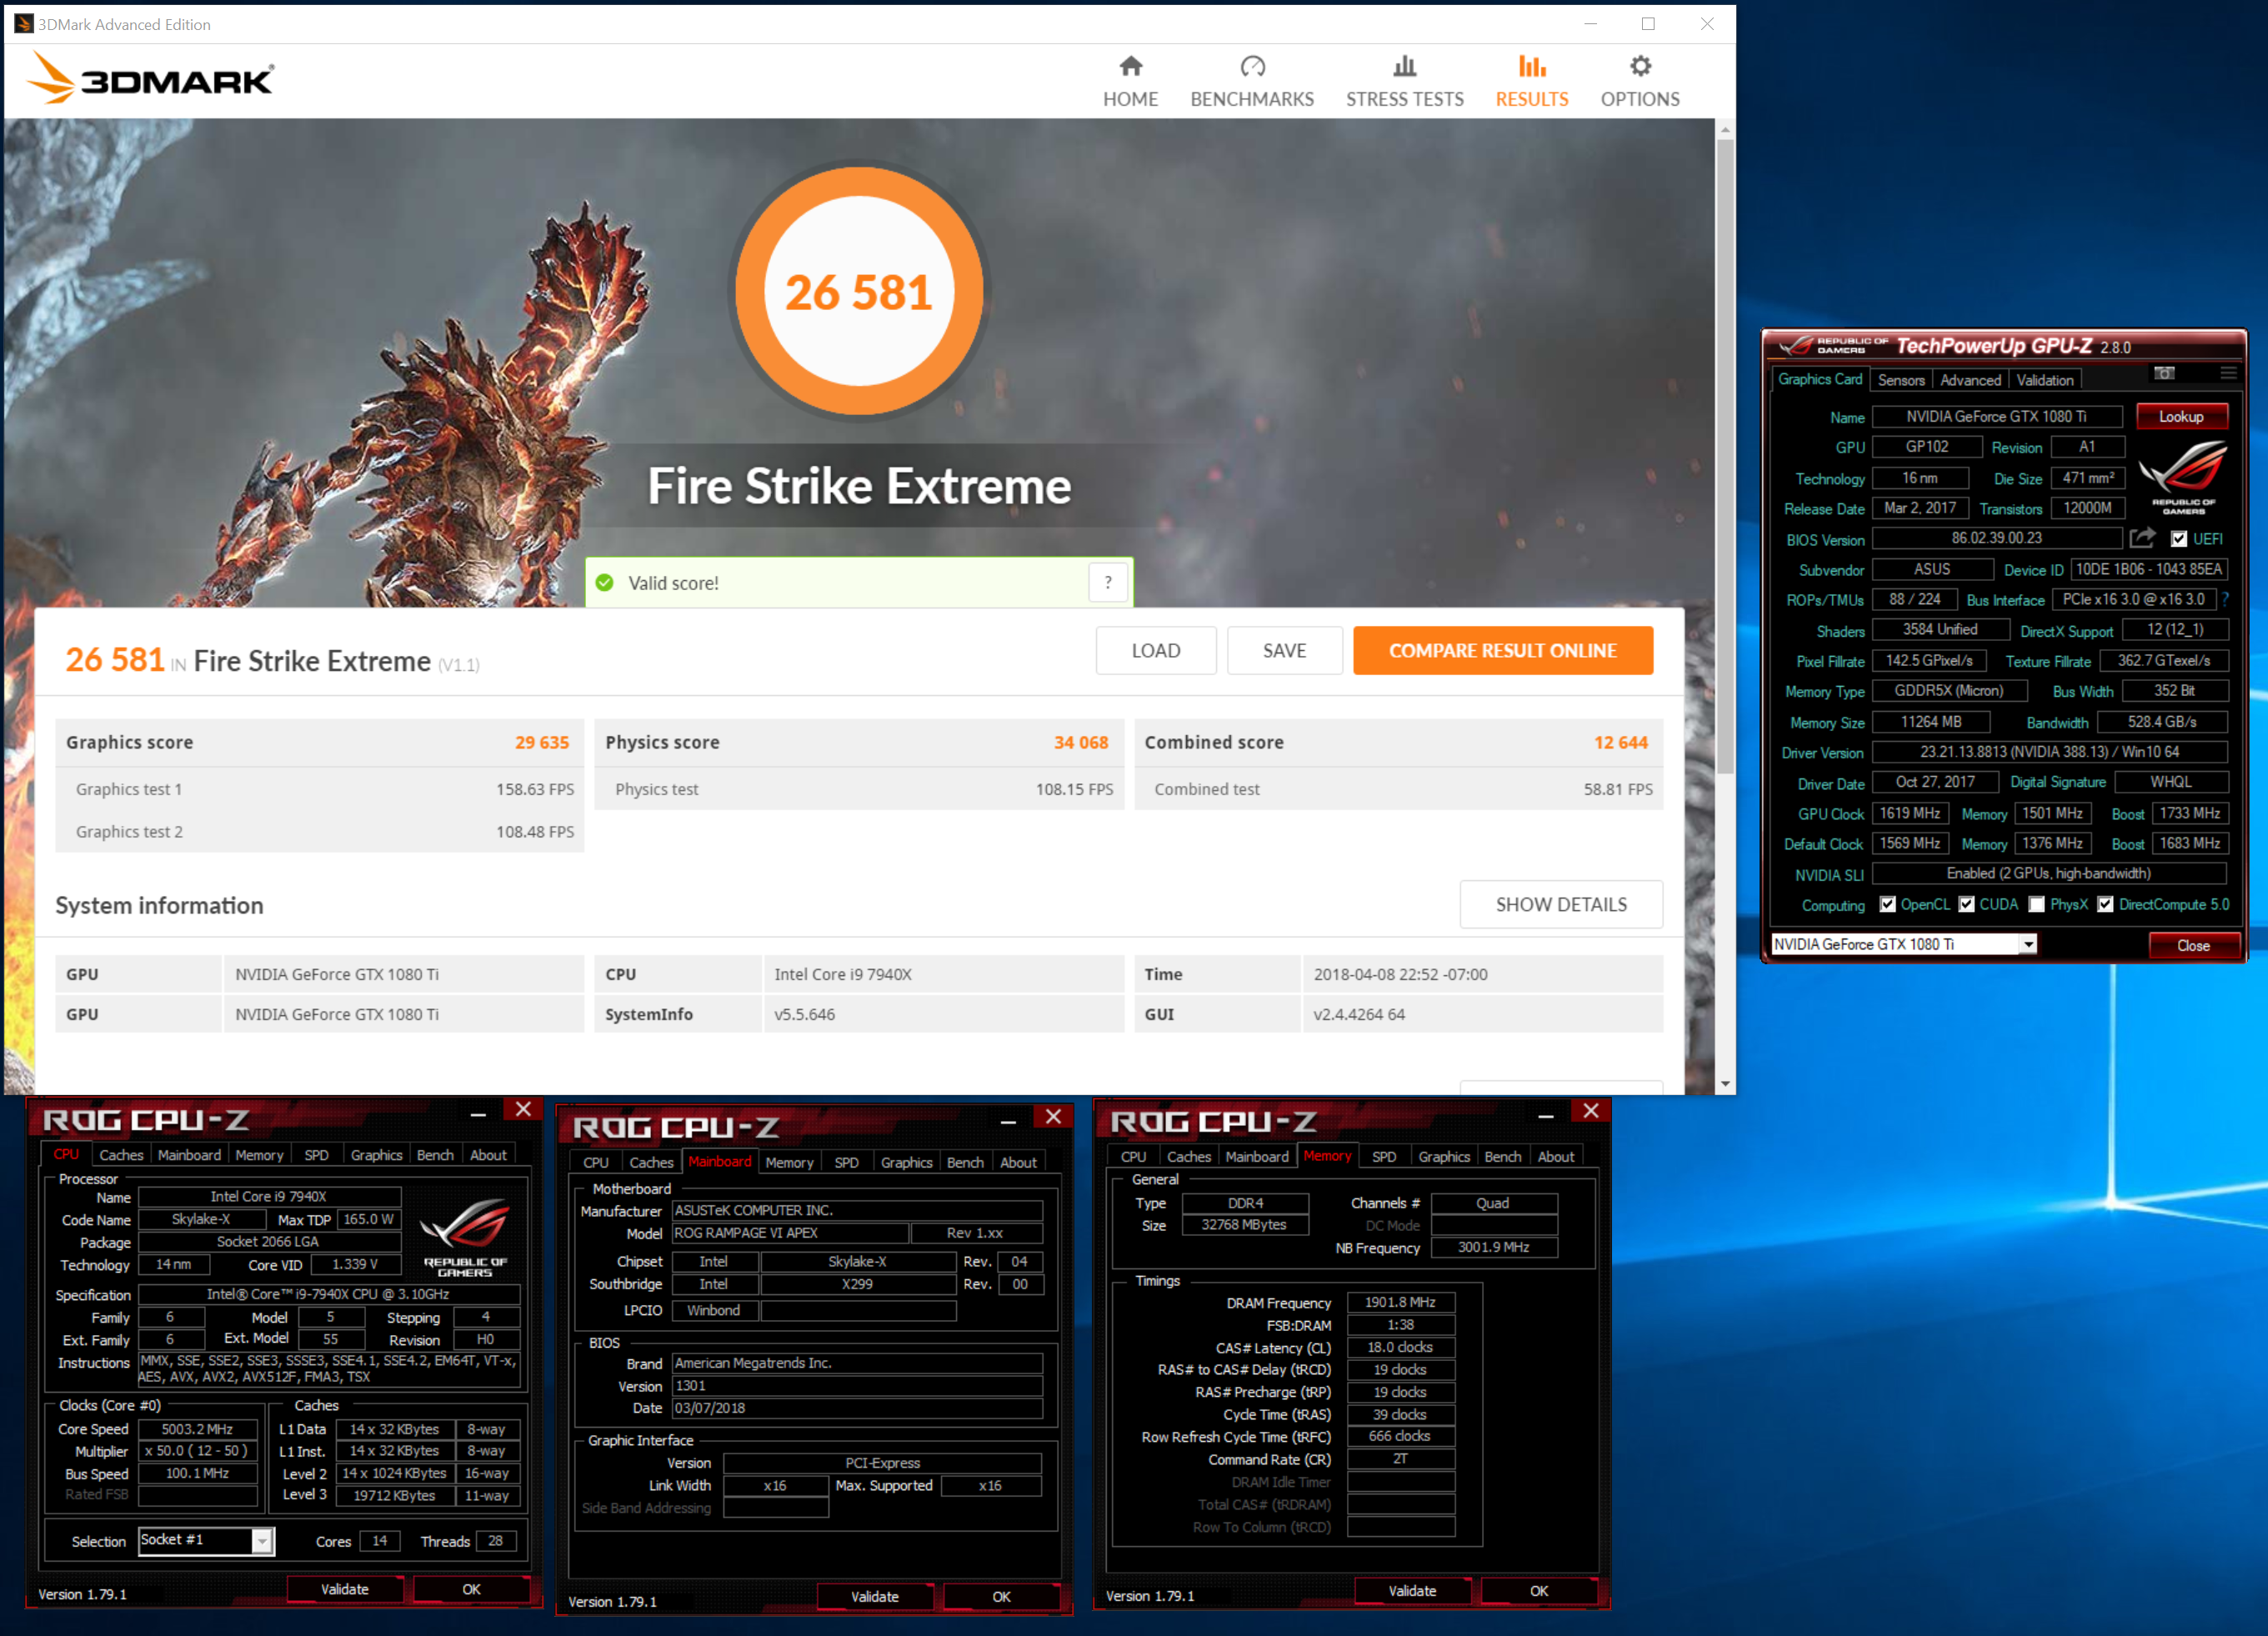Click the ROG logo below Lookup in GPU-Z
This screenshot has height=1636, width=2268.
2183,477
